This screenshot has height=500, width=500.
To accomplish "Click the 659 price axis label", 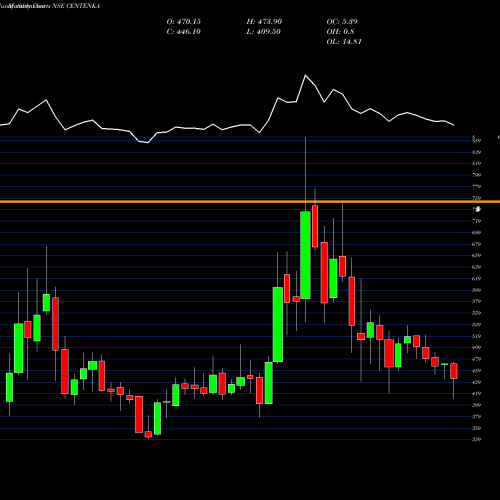I will point(477,256).
